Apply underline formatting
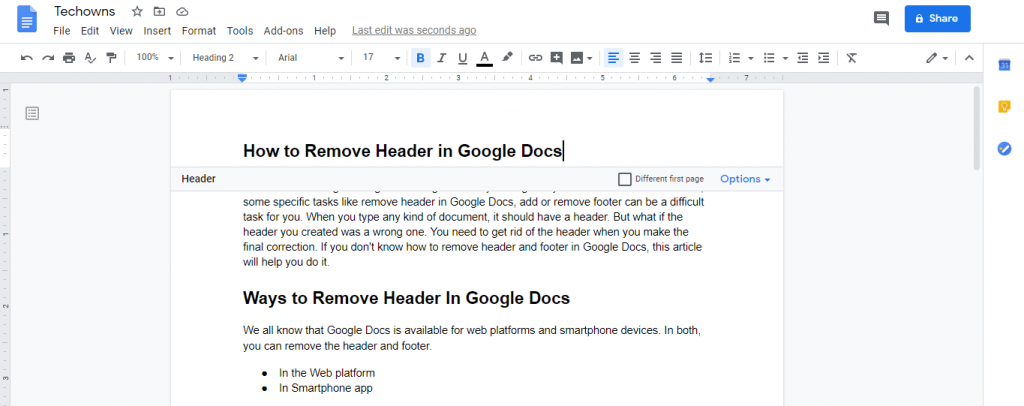 [x=462, y=58]
